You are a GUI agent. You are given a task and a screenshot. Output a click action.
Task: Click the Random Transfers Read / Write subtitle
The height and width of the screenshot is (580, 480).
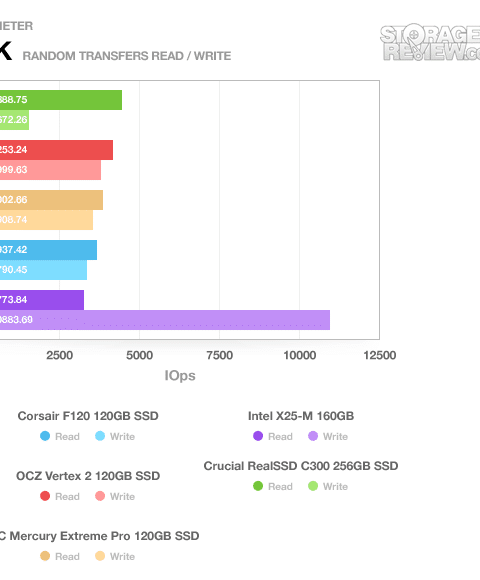click(127, 56)
